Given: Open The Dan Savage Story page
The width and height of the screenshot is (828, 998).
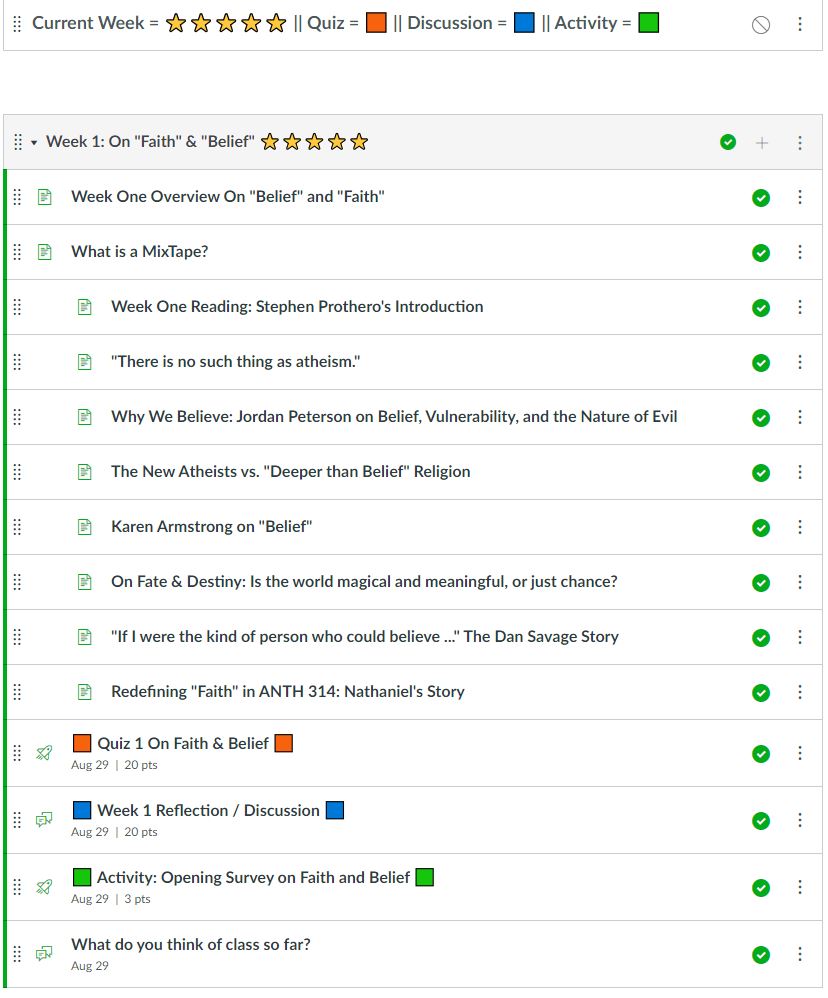Looking at the screenshot, I should (x=365, y=636).
